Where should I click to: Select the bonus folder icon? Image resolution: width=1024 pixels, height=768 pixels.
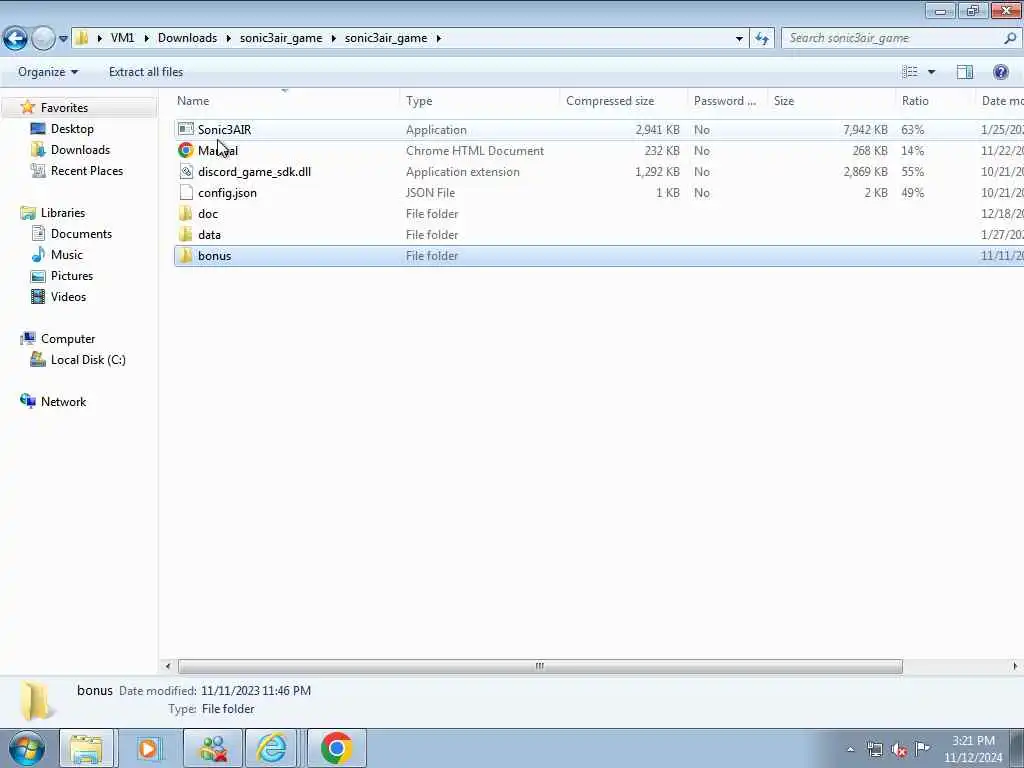tap(186, 255)
